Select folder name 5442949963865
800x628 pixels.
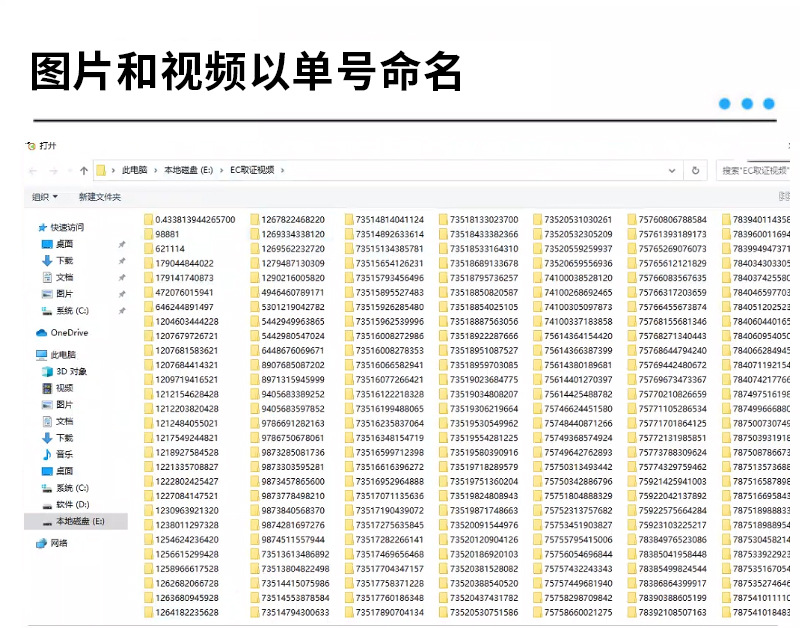[x=293, y=321]
